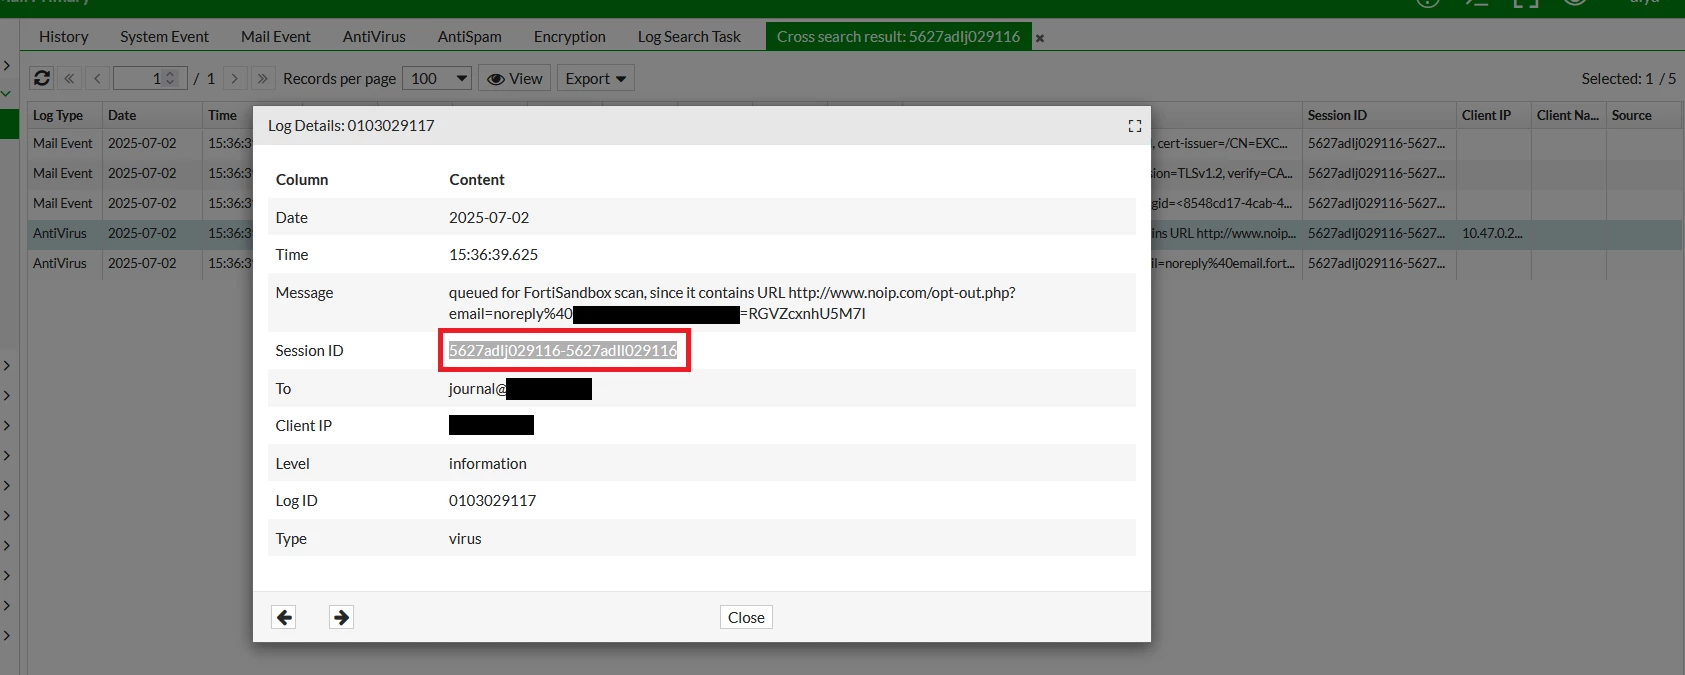
Task: Jump to the last page of records
Action: pyautogui.click(x=262, y=78)
